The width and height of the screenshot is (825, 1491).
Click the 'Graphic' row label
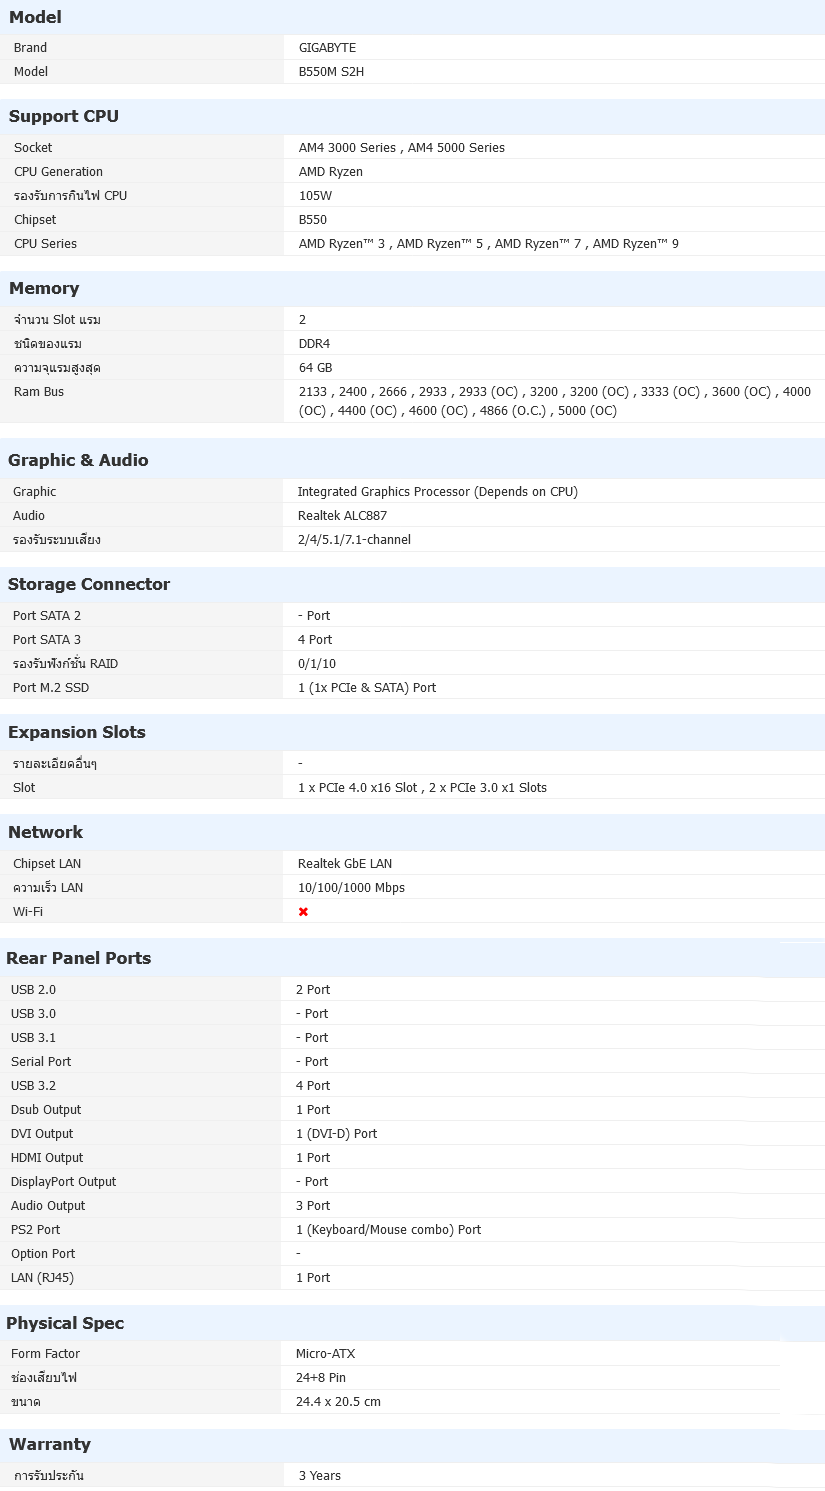tap(35, 492)
